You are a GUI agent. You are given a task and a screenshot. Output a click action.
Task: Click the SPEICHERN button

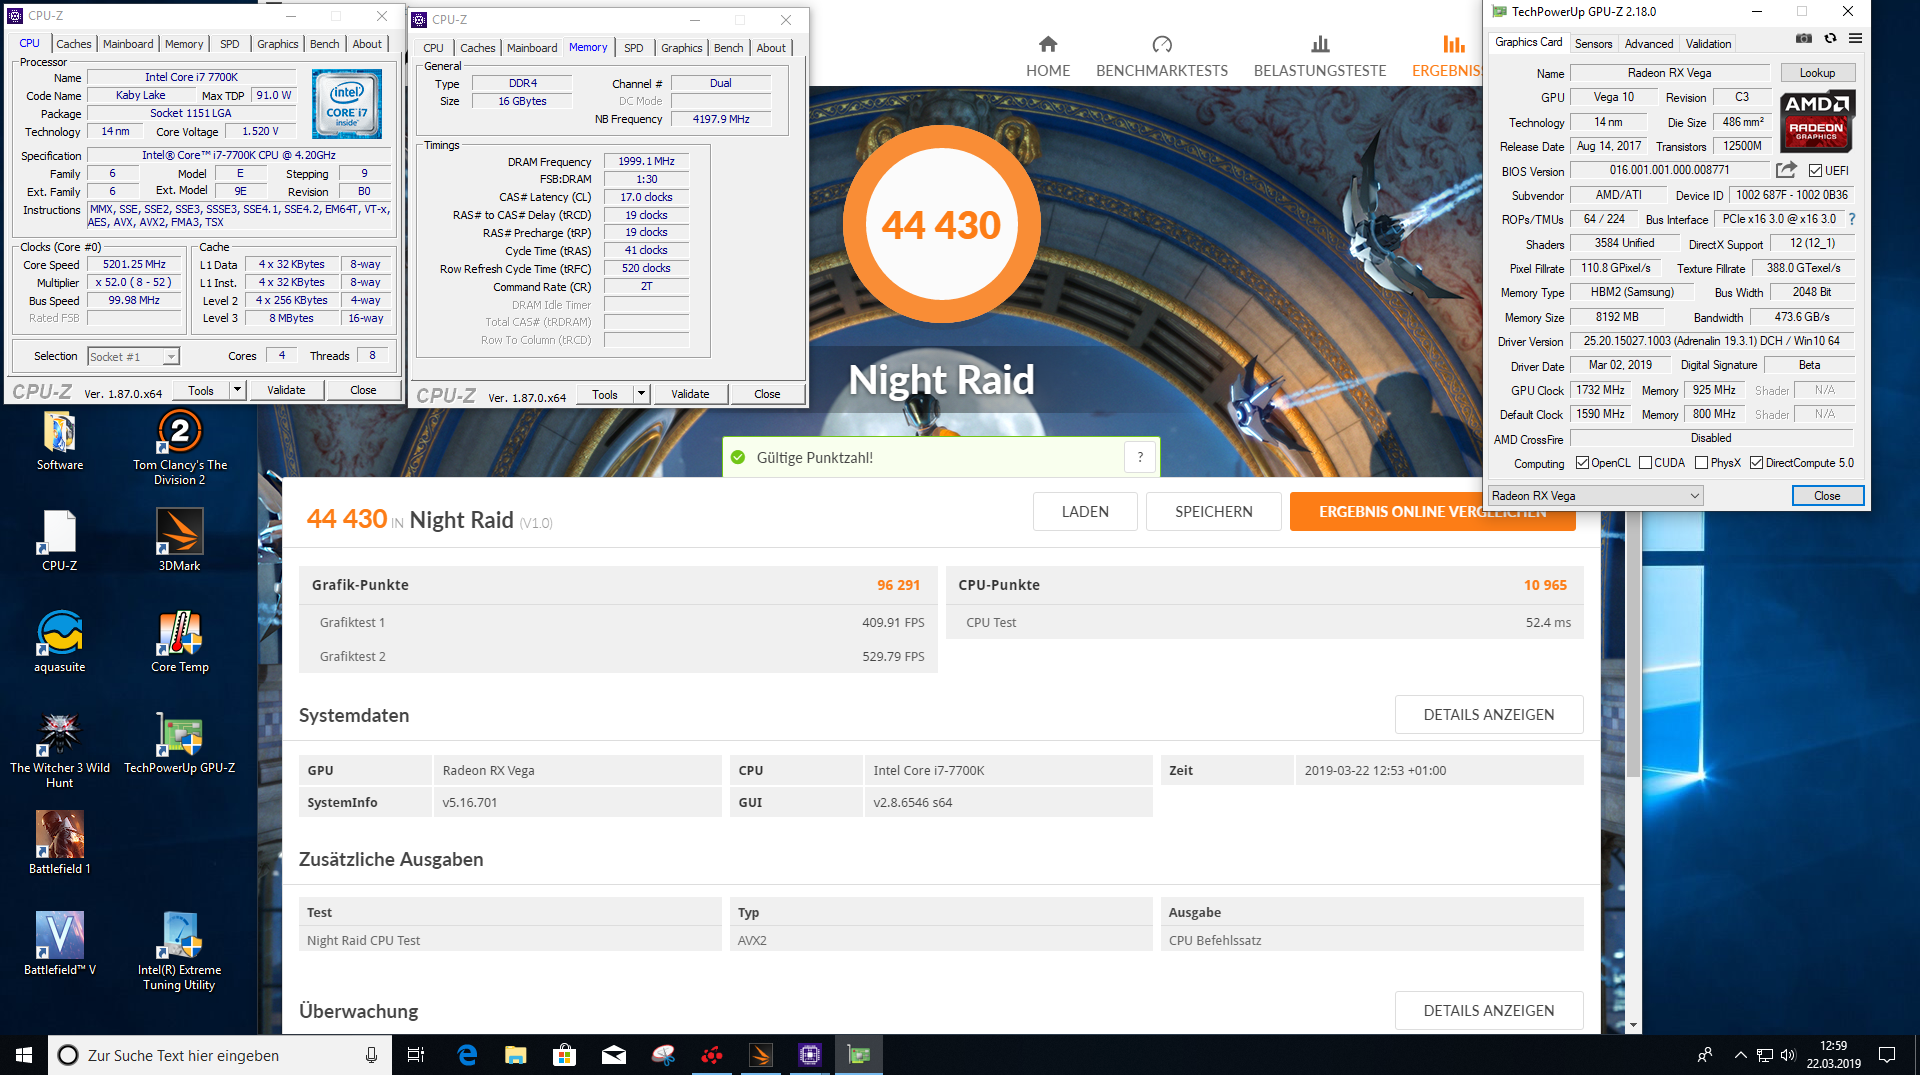[x=1214, y=511]
